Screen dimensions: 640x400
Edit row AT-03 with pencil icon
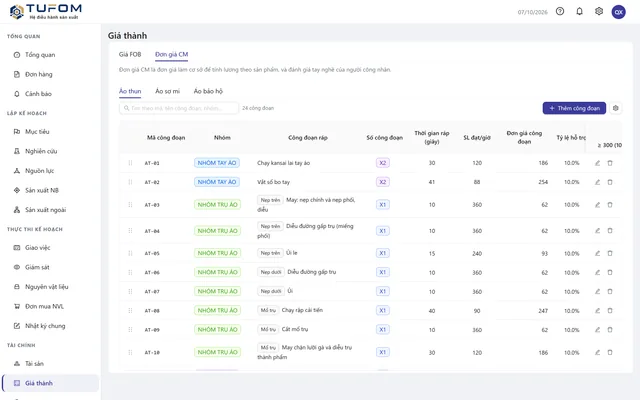point(597,204)
